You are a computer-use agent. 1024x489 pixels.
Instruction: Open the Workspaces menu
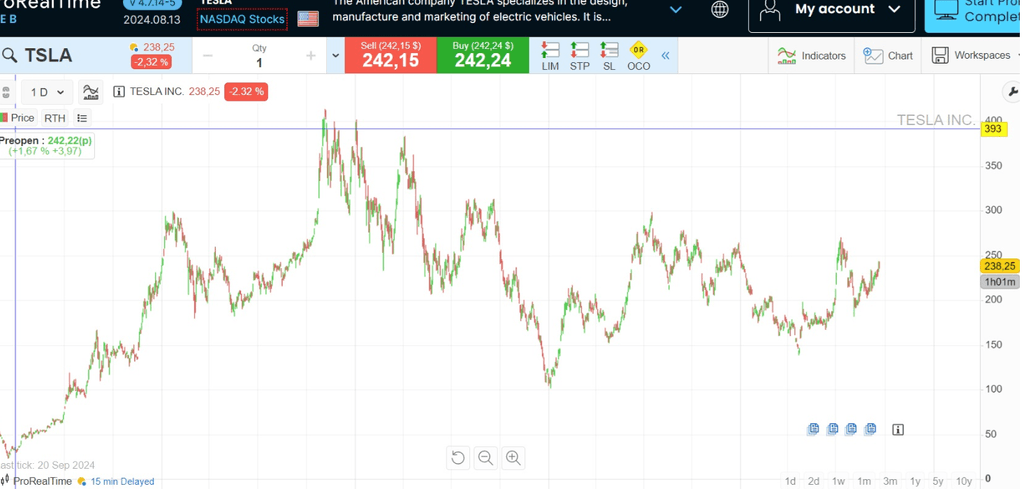pos(970,56)
